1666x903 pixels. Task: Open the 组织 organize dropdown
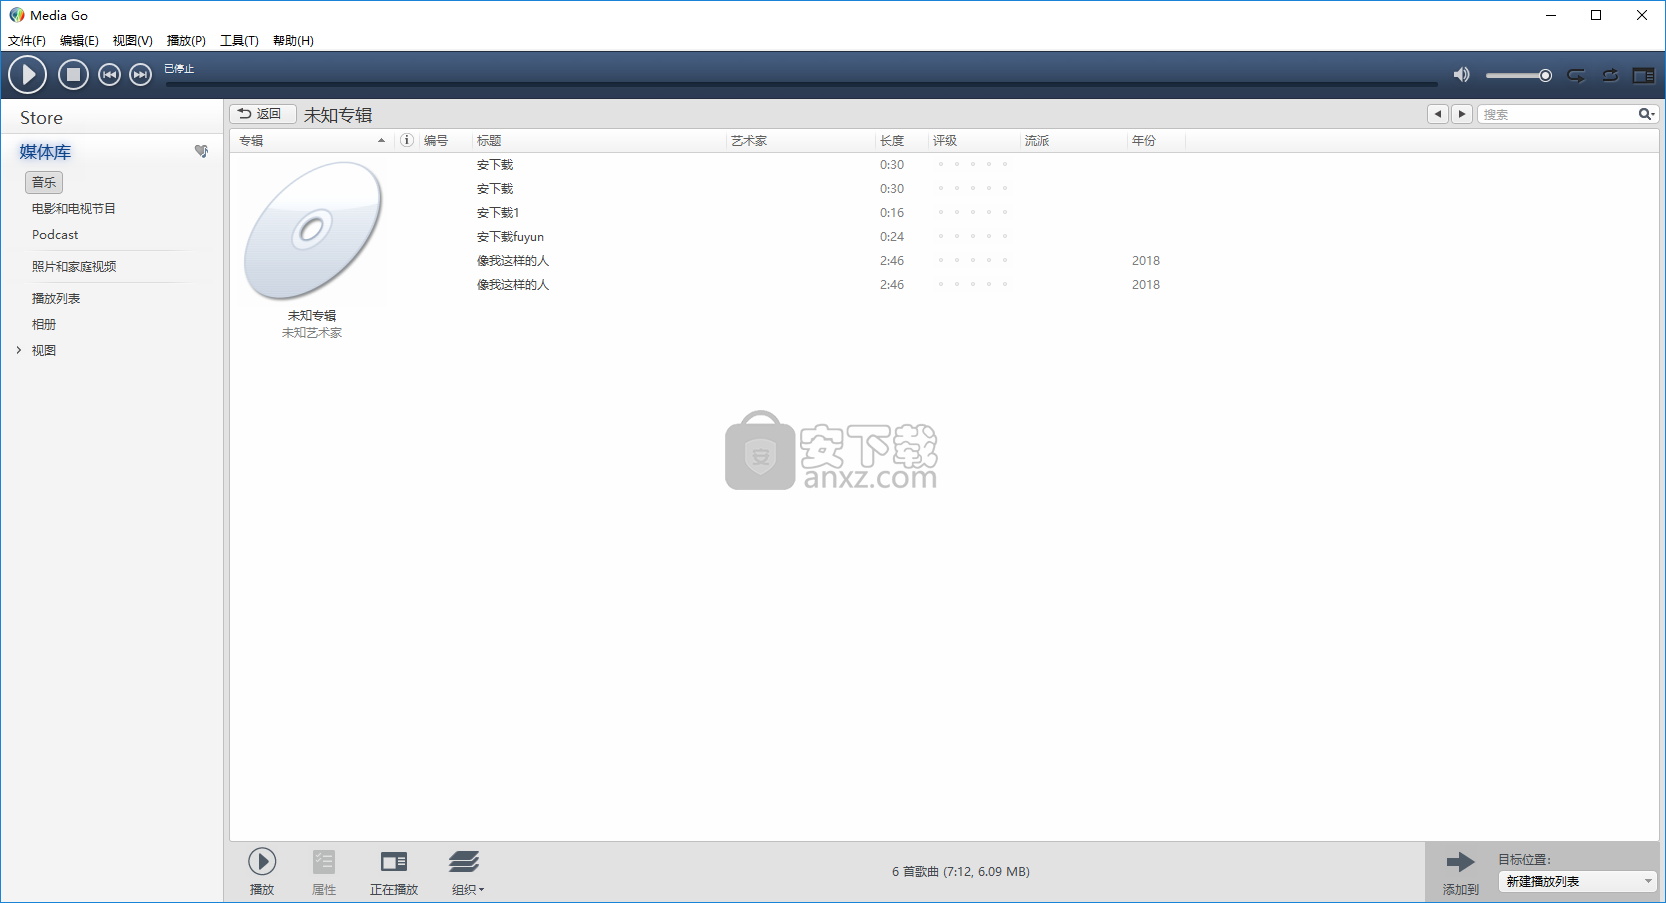click(x=466, y=871)
